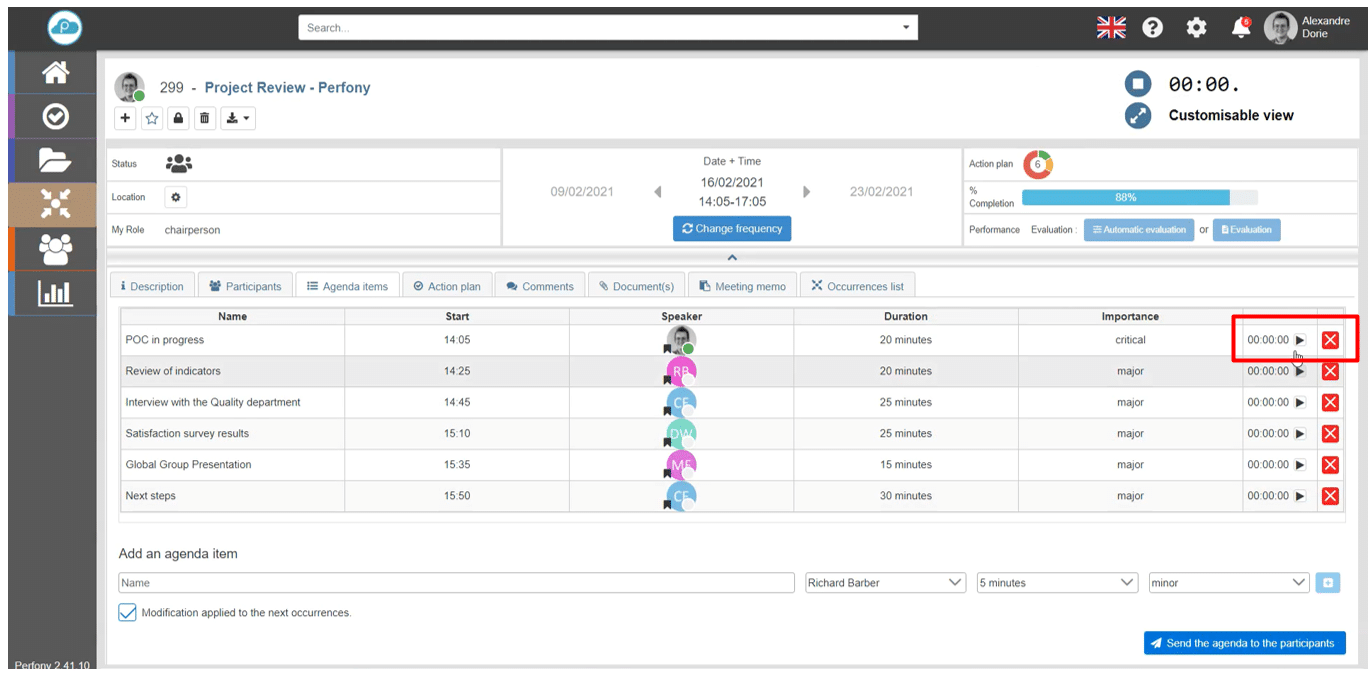1368x676 pixels.
Task: Click the help question mark icon
Action: point(1152,28)
